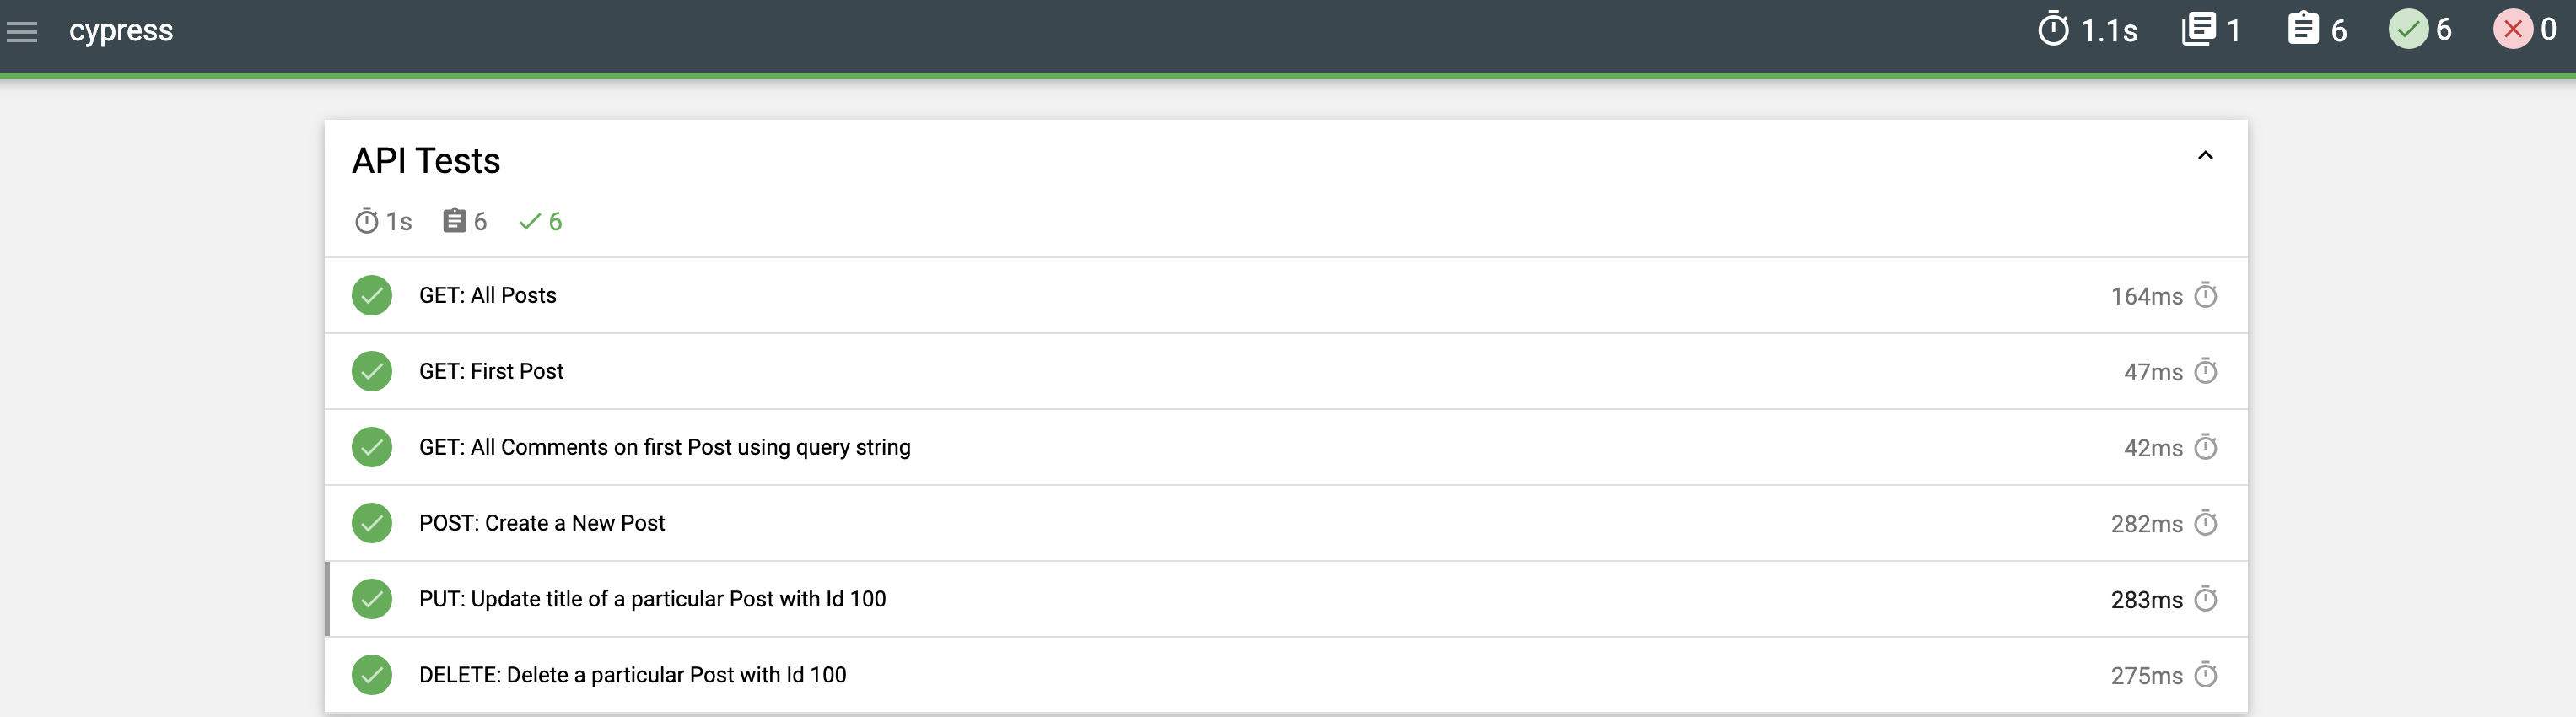2576x717 pixels.
Task: Click the green check for DELETE test
Action: (372, 675)
